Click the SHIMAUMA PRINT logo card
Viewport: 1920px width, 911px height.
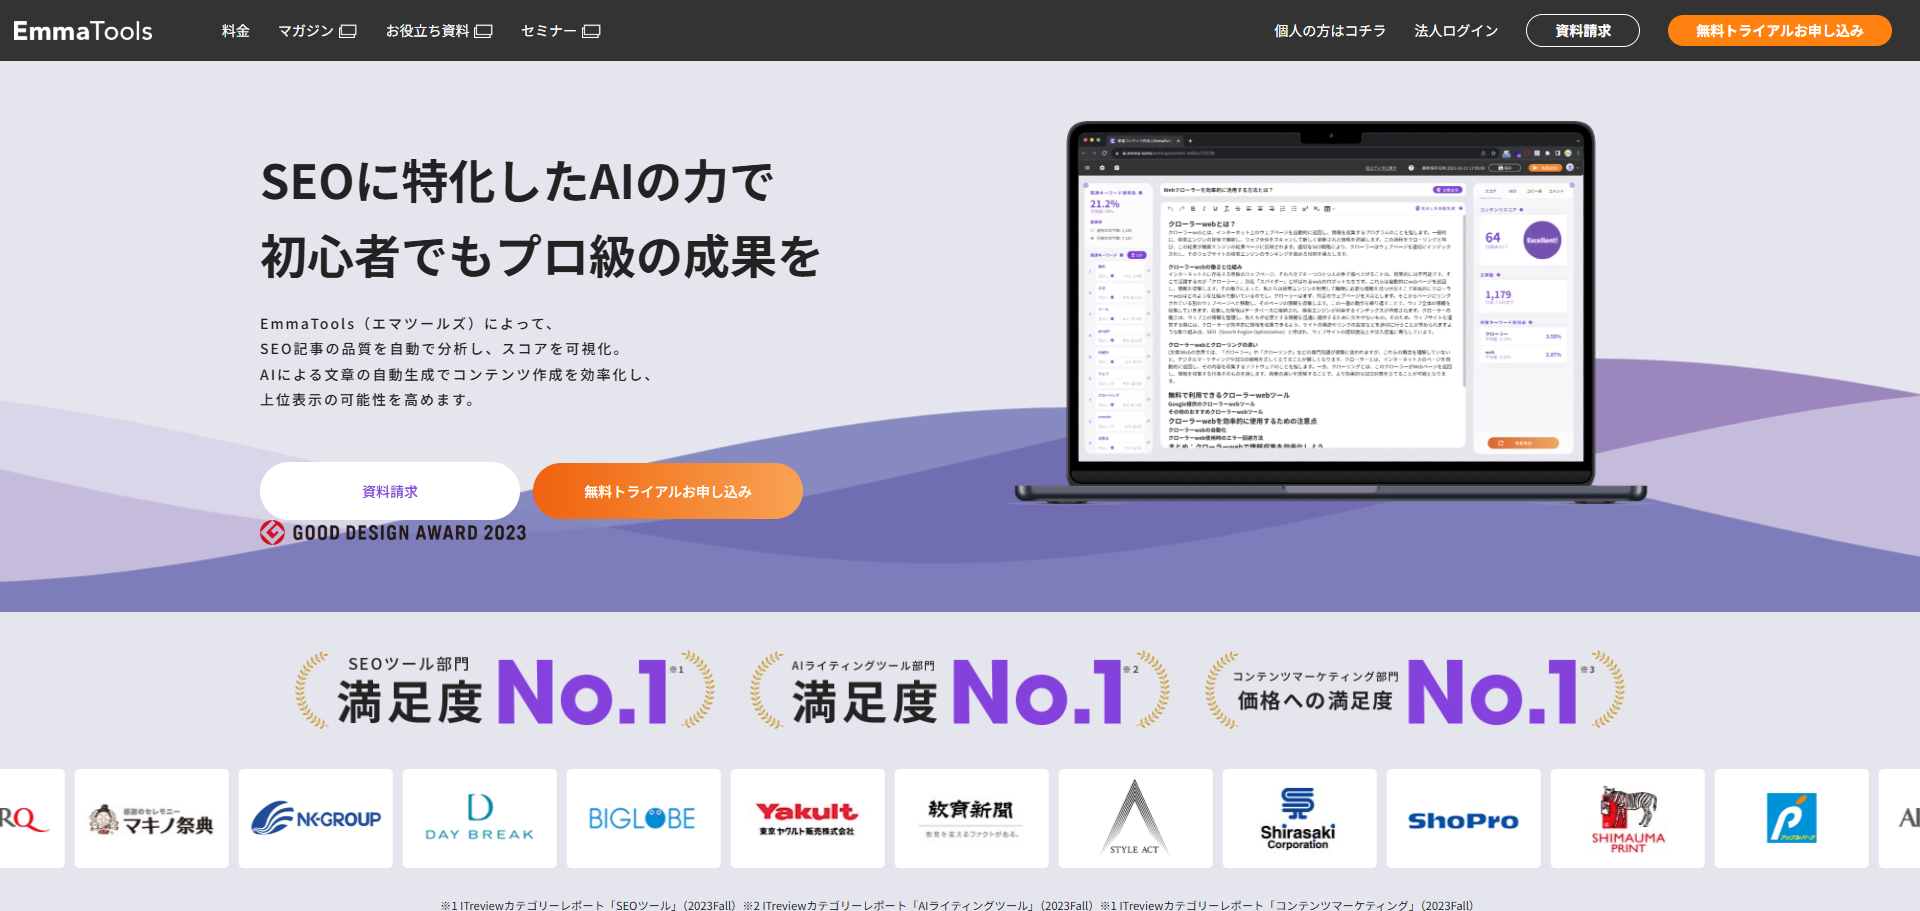[x=1628, y=818]
